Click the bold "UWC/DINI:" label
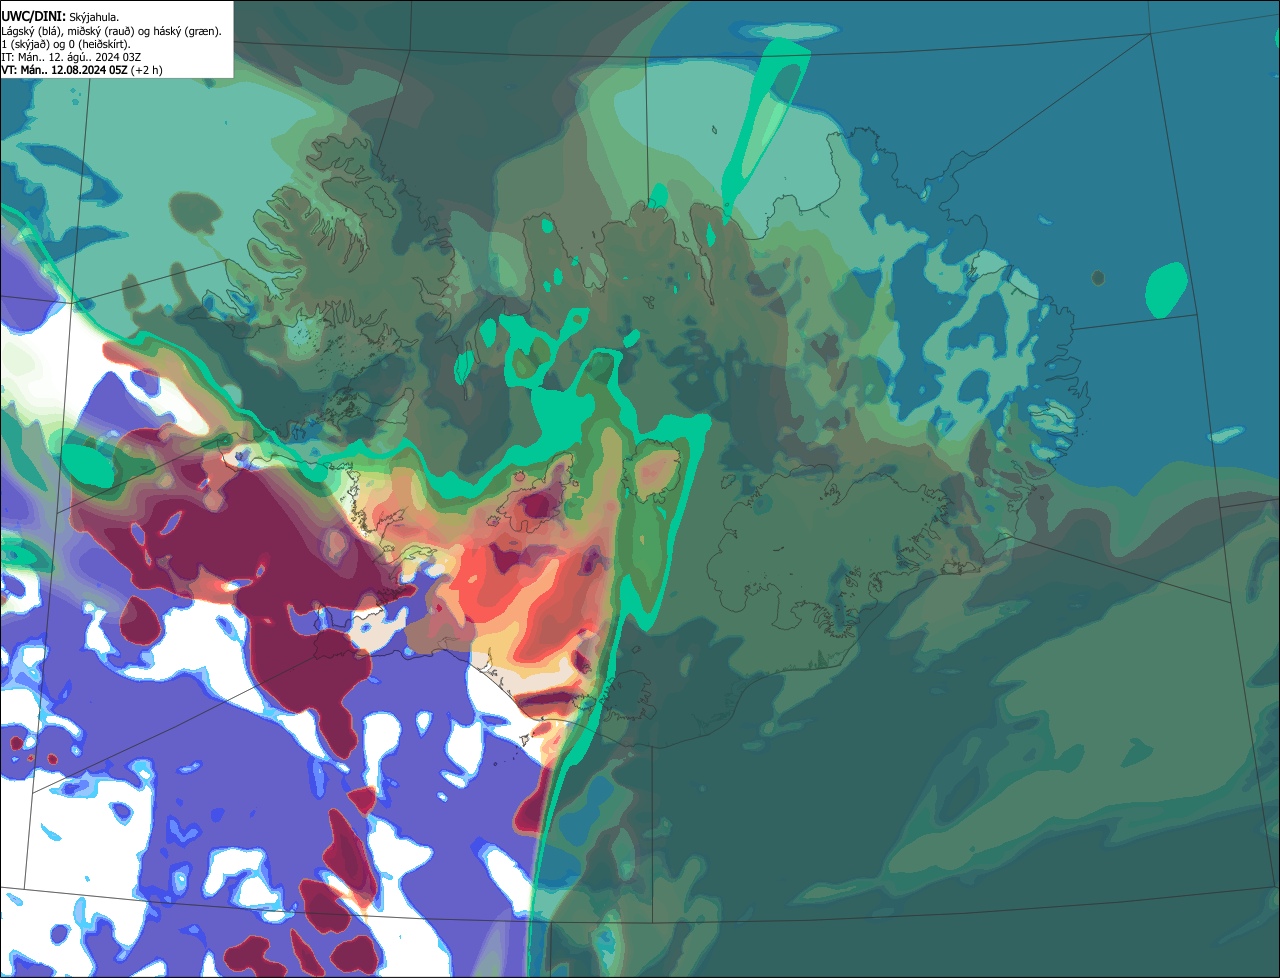The image size is (1280, 978). (33, 17)
